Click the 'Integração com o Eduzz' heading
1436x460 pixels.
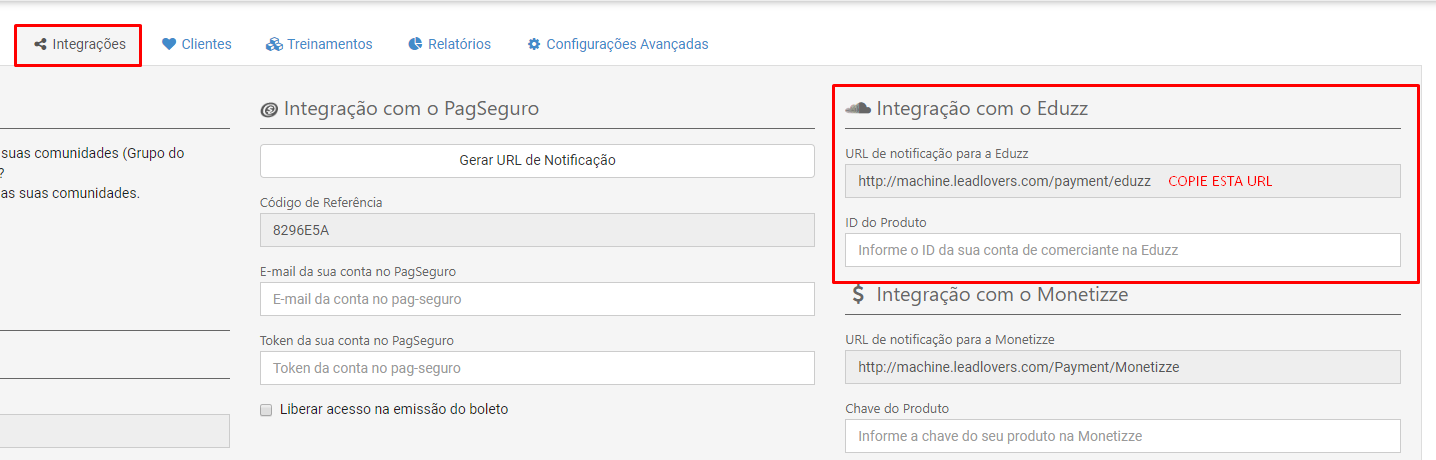click(982, 108)
